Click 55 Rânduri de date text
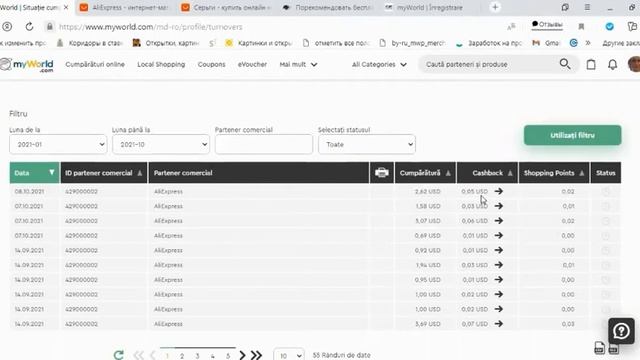Screen dimensions: 640x360 tap(341, 355)
